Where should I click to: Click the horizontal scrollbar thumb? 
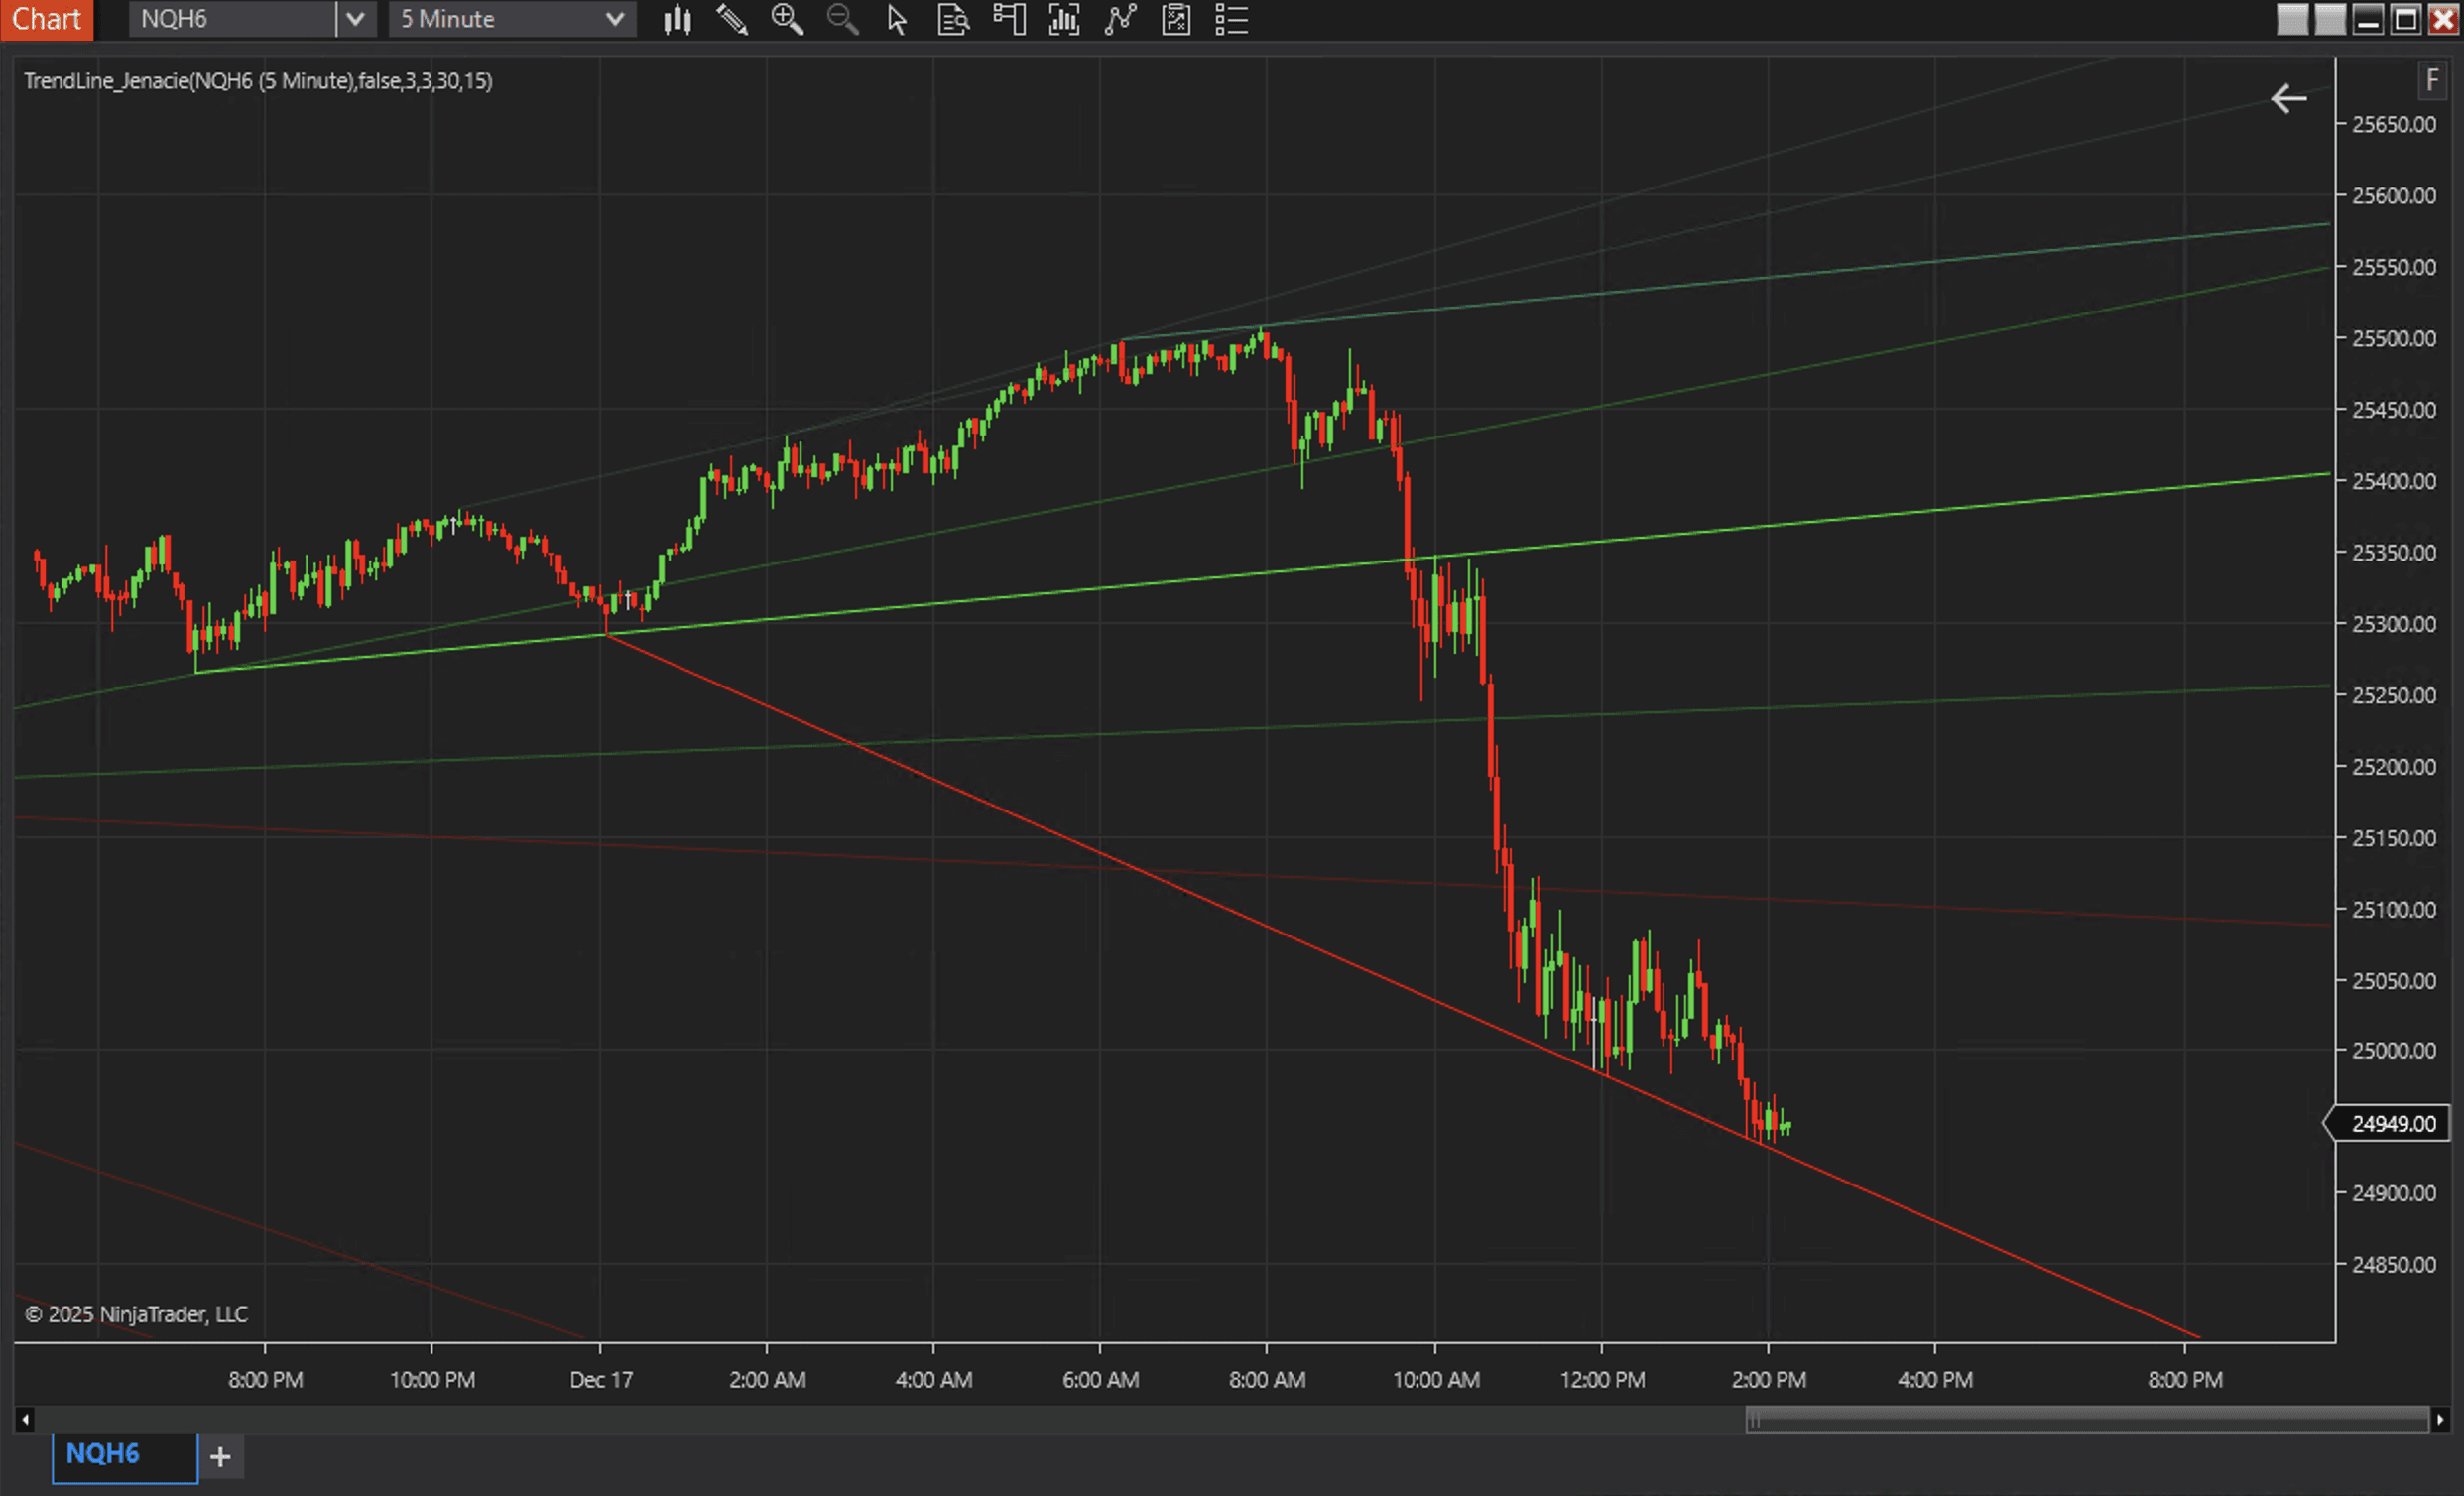pyautogui.click(x=2086, y=1419)
